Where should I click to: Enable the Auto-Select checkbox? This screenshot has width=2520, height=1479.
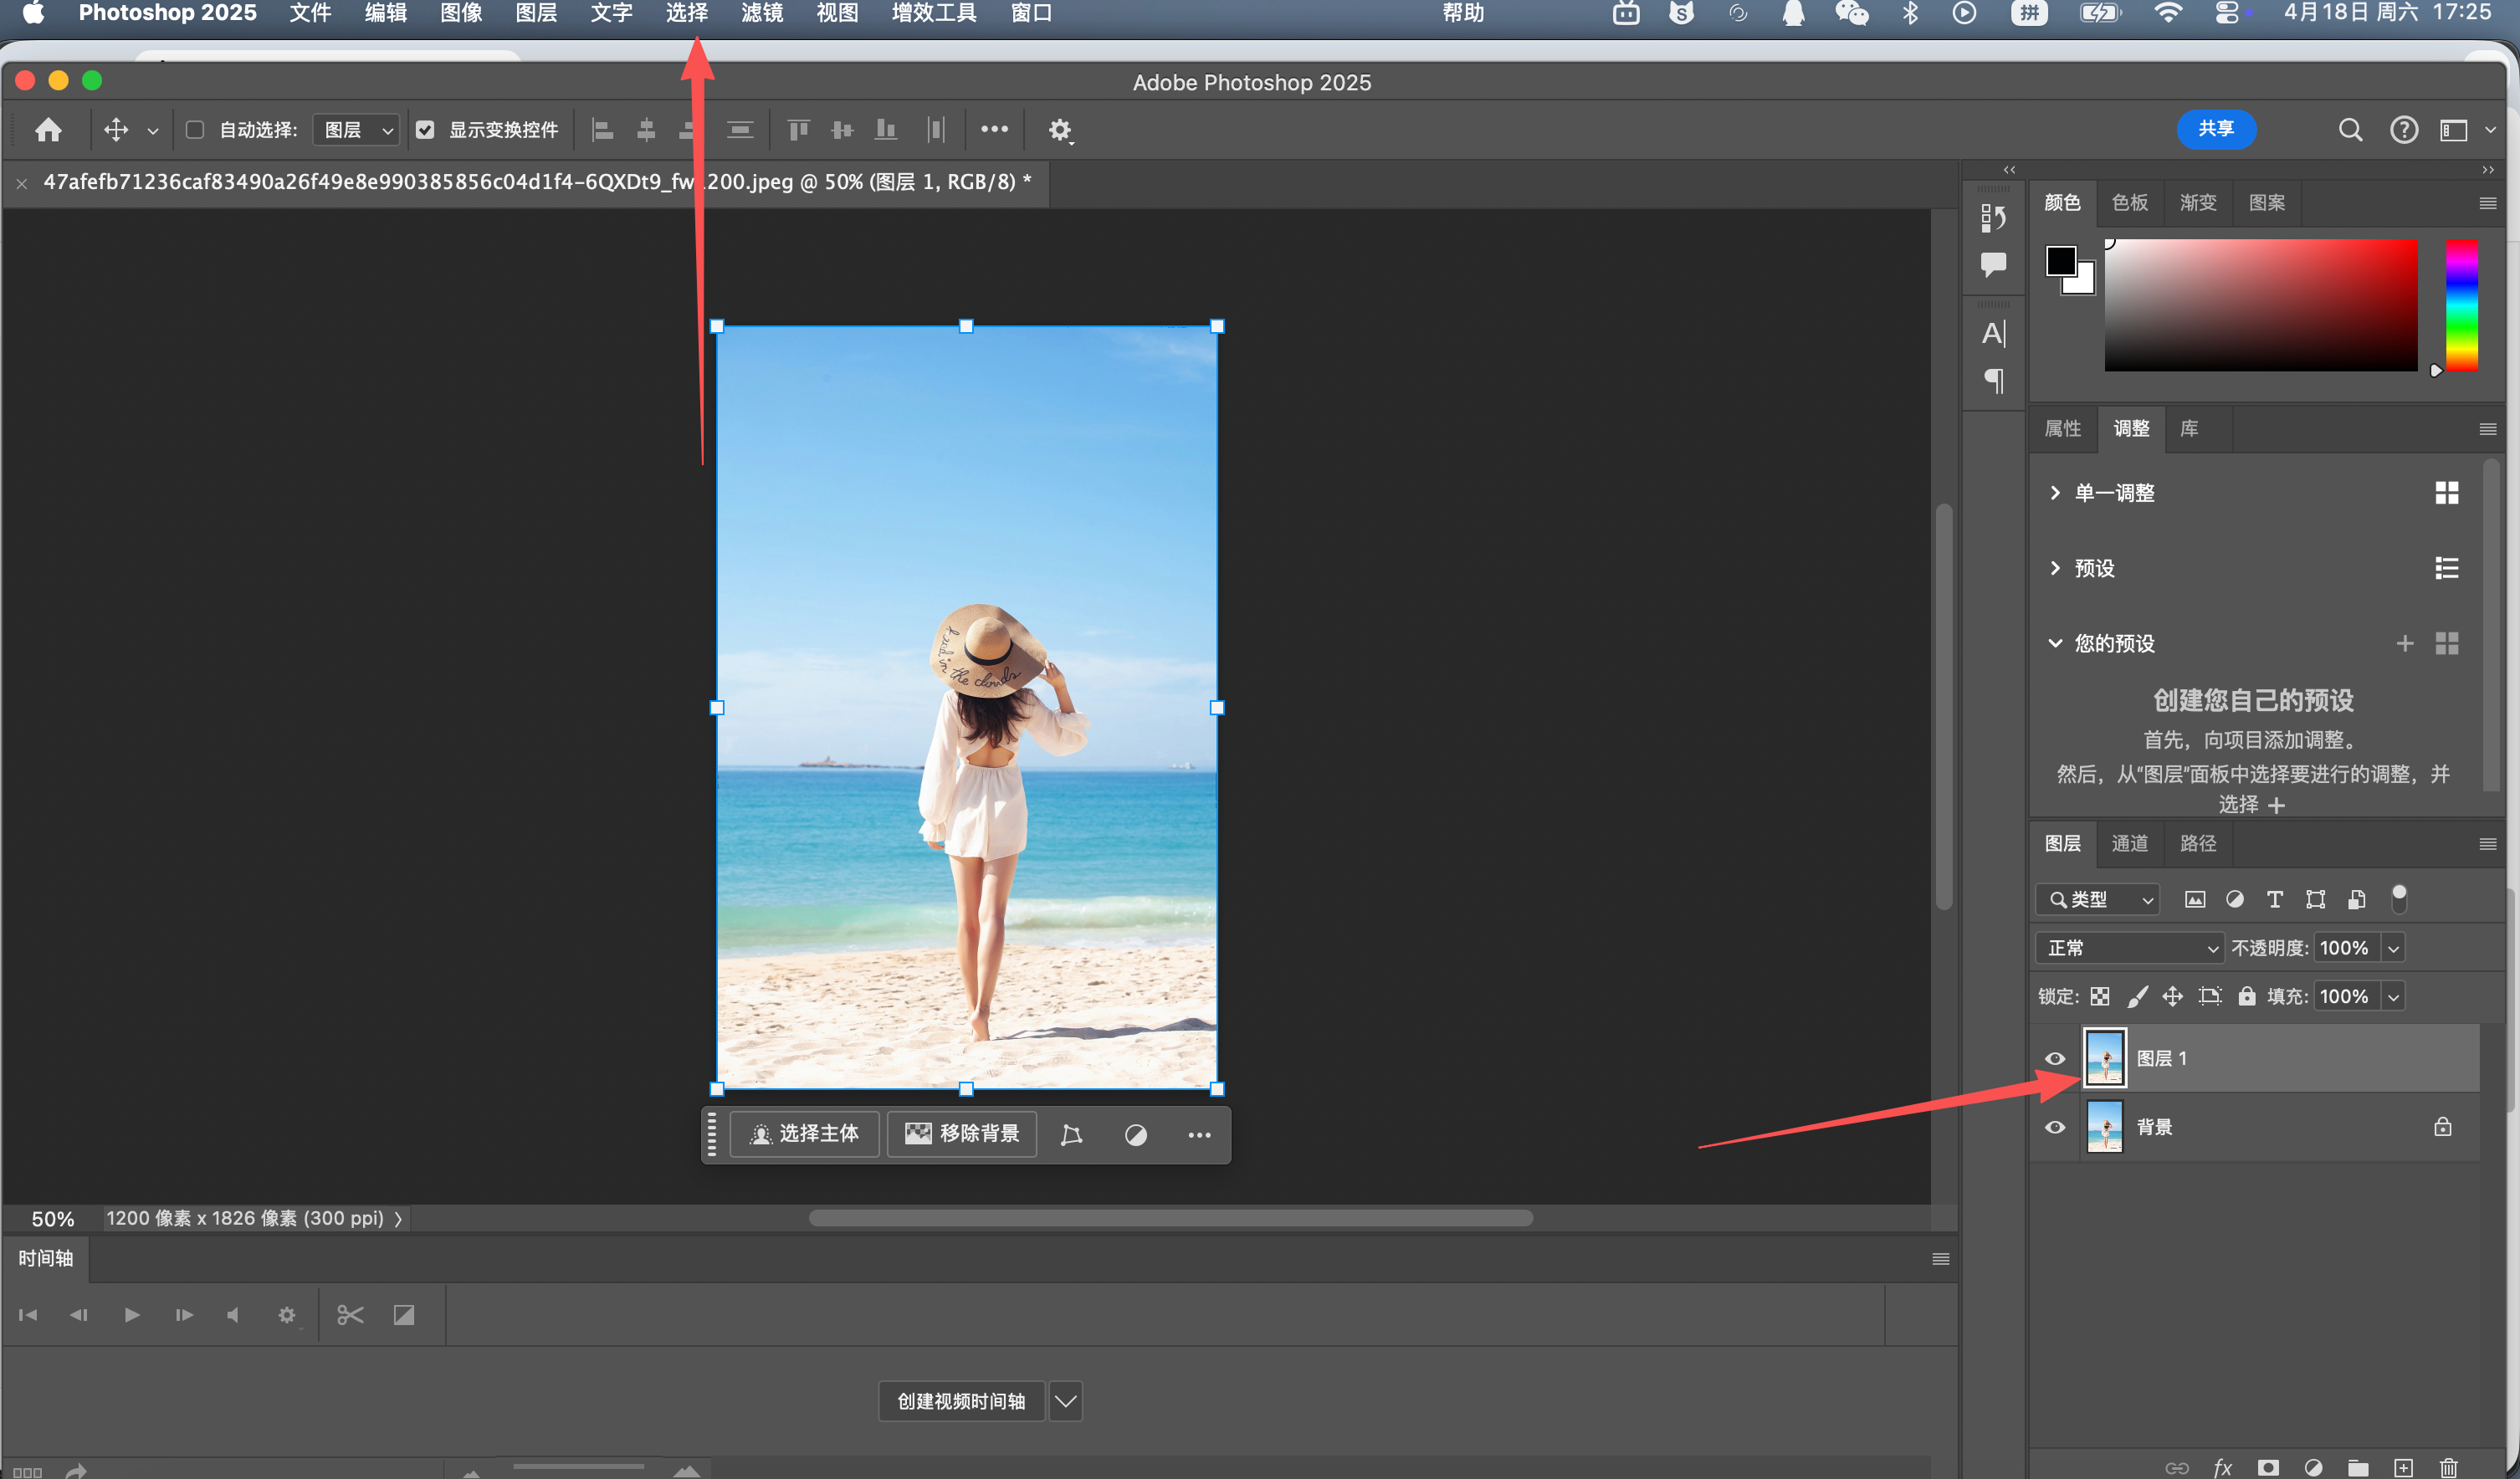[x=195, y=130]
